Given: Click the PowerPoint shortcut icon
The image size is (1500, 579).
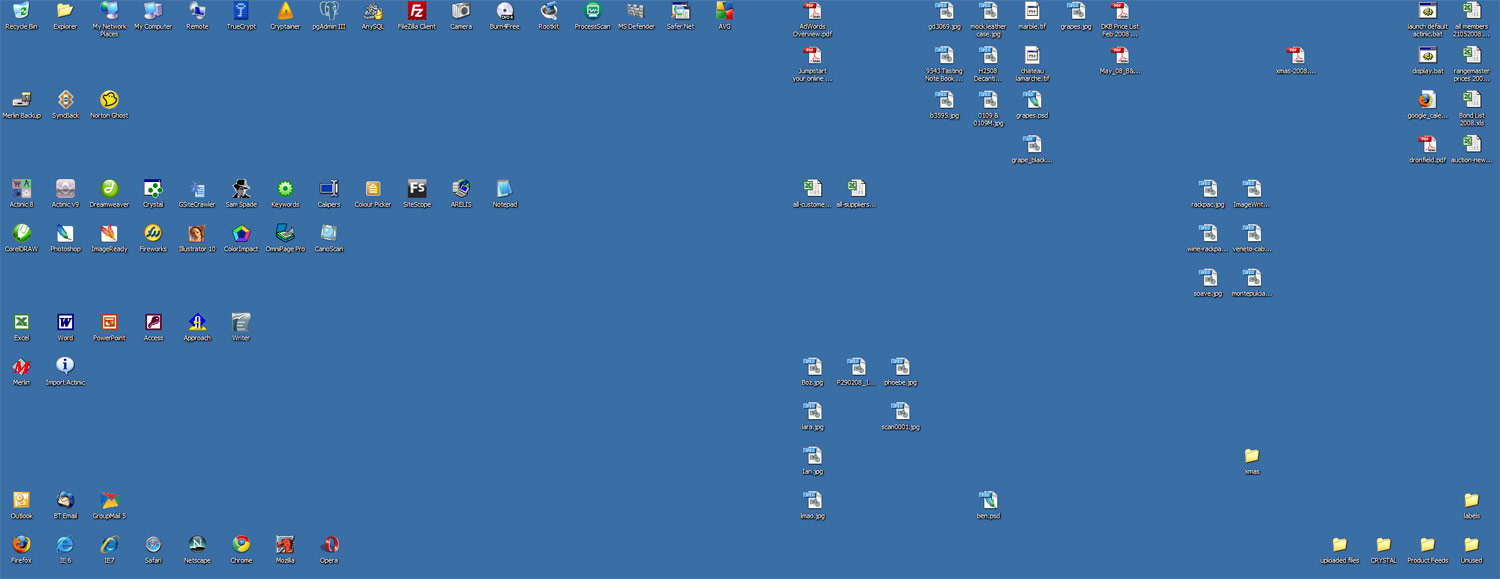Looking at the screenshot, I should tap(110, 323).
